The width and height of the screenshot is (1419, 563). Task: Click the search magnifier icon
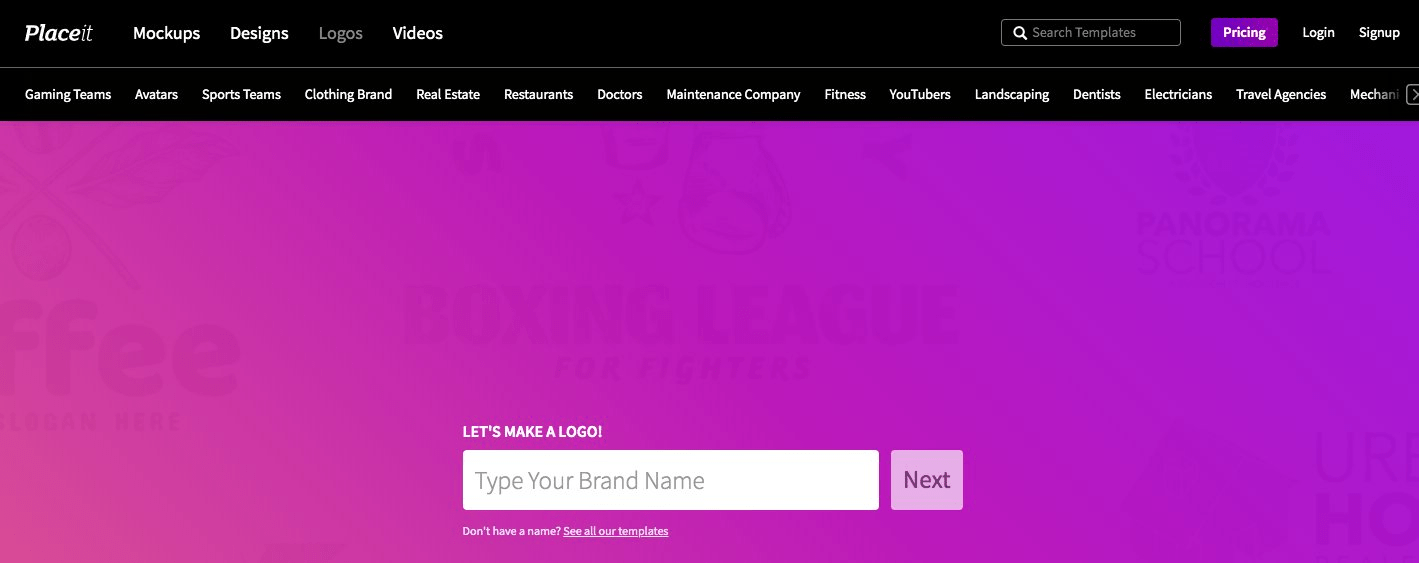tap(1019, 33)
